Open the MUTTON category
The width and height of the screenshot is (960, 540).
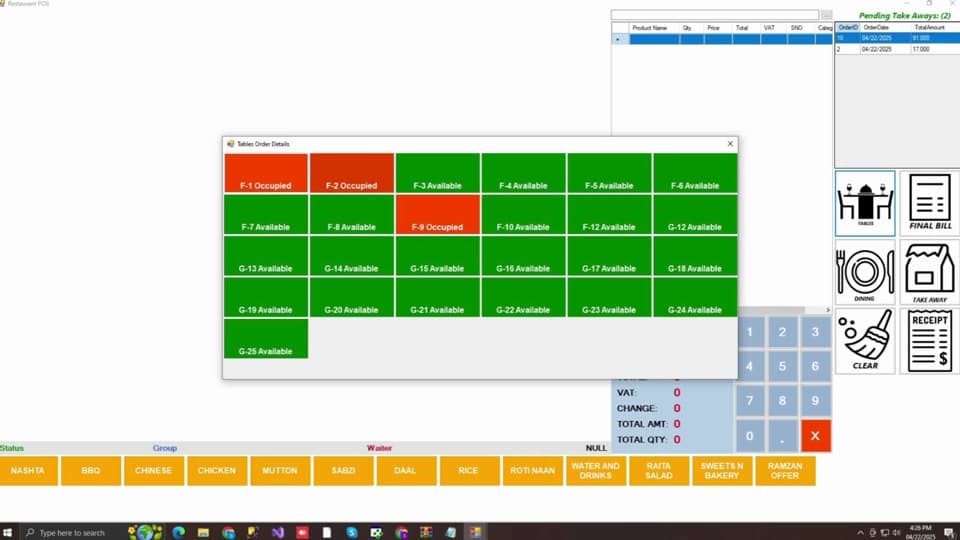[x=280, y=471]
